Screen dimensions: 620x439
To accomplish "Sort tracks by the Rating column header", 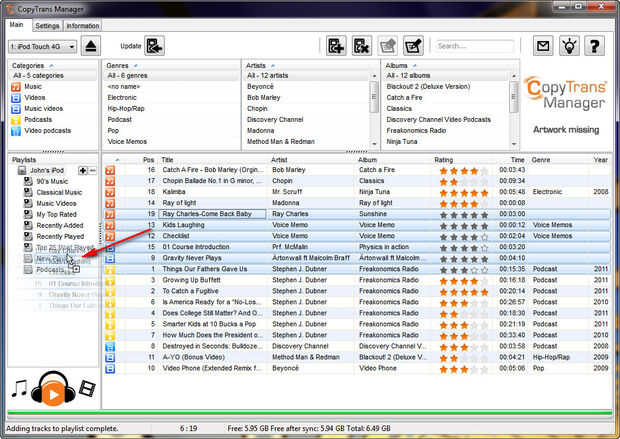I will coord(443,160).
